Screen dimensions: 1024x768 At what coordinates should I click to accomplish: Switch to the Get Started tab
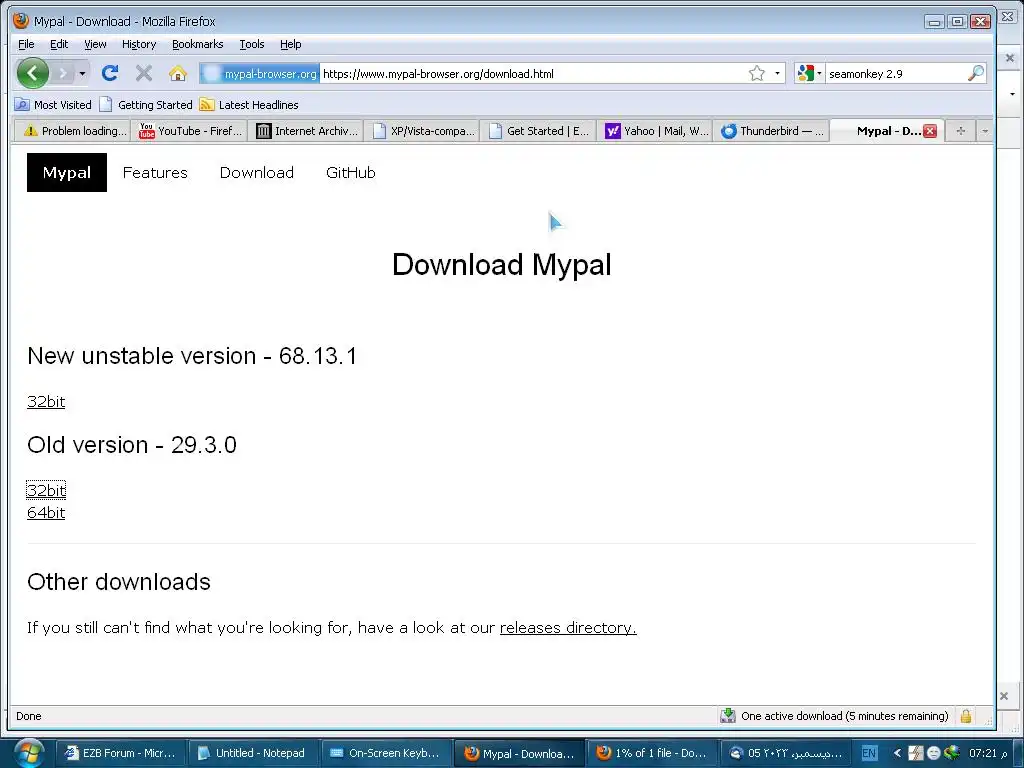[x=538, y=131]
